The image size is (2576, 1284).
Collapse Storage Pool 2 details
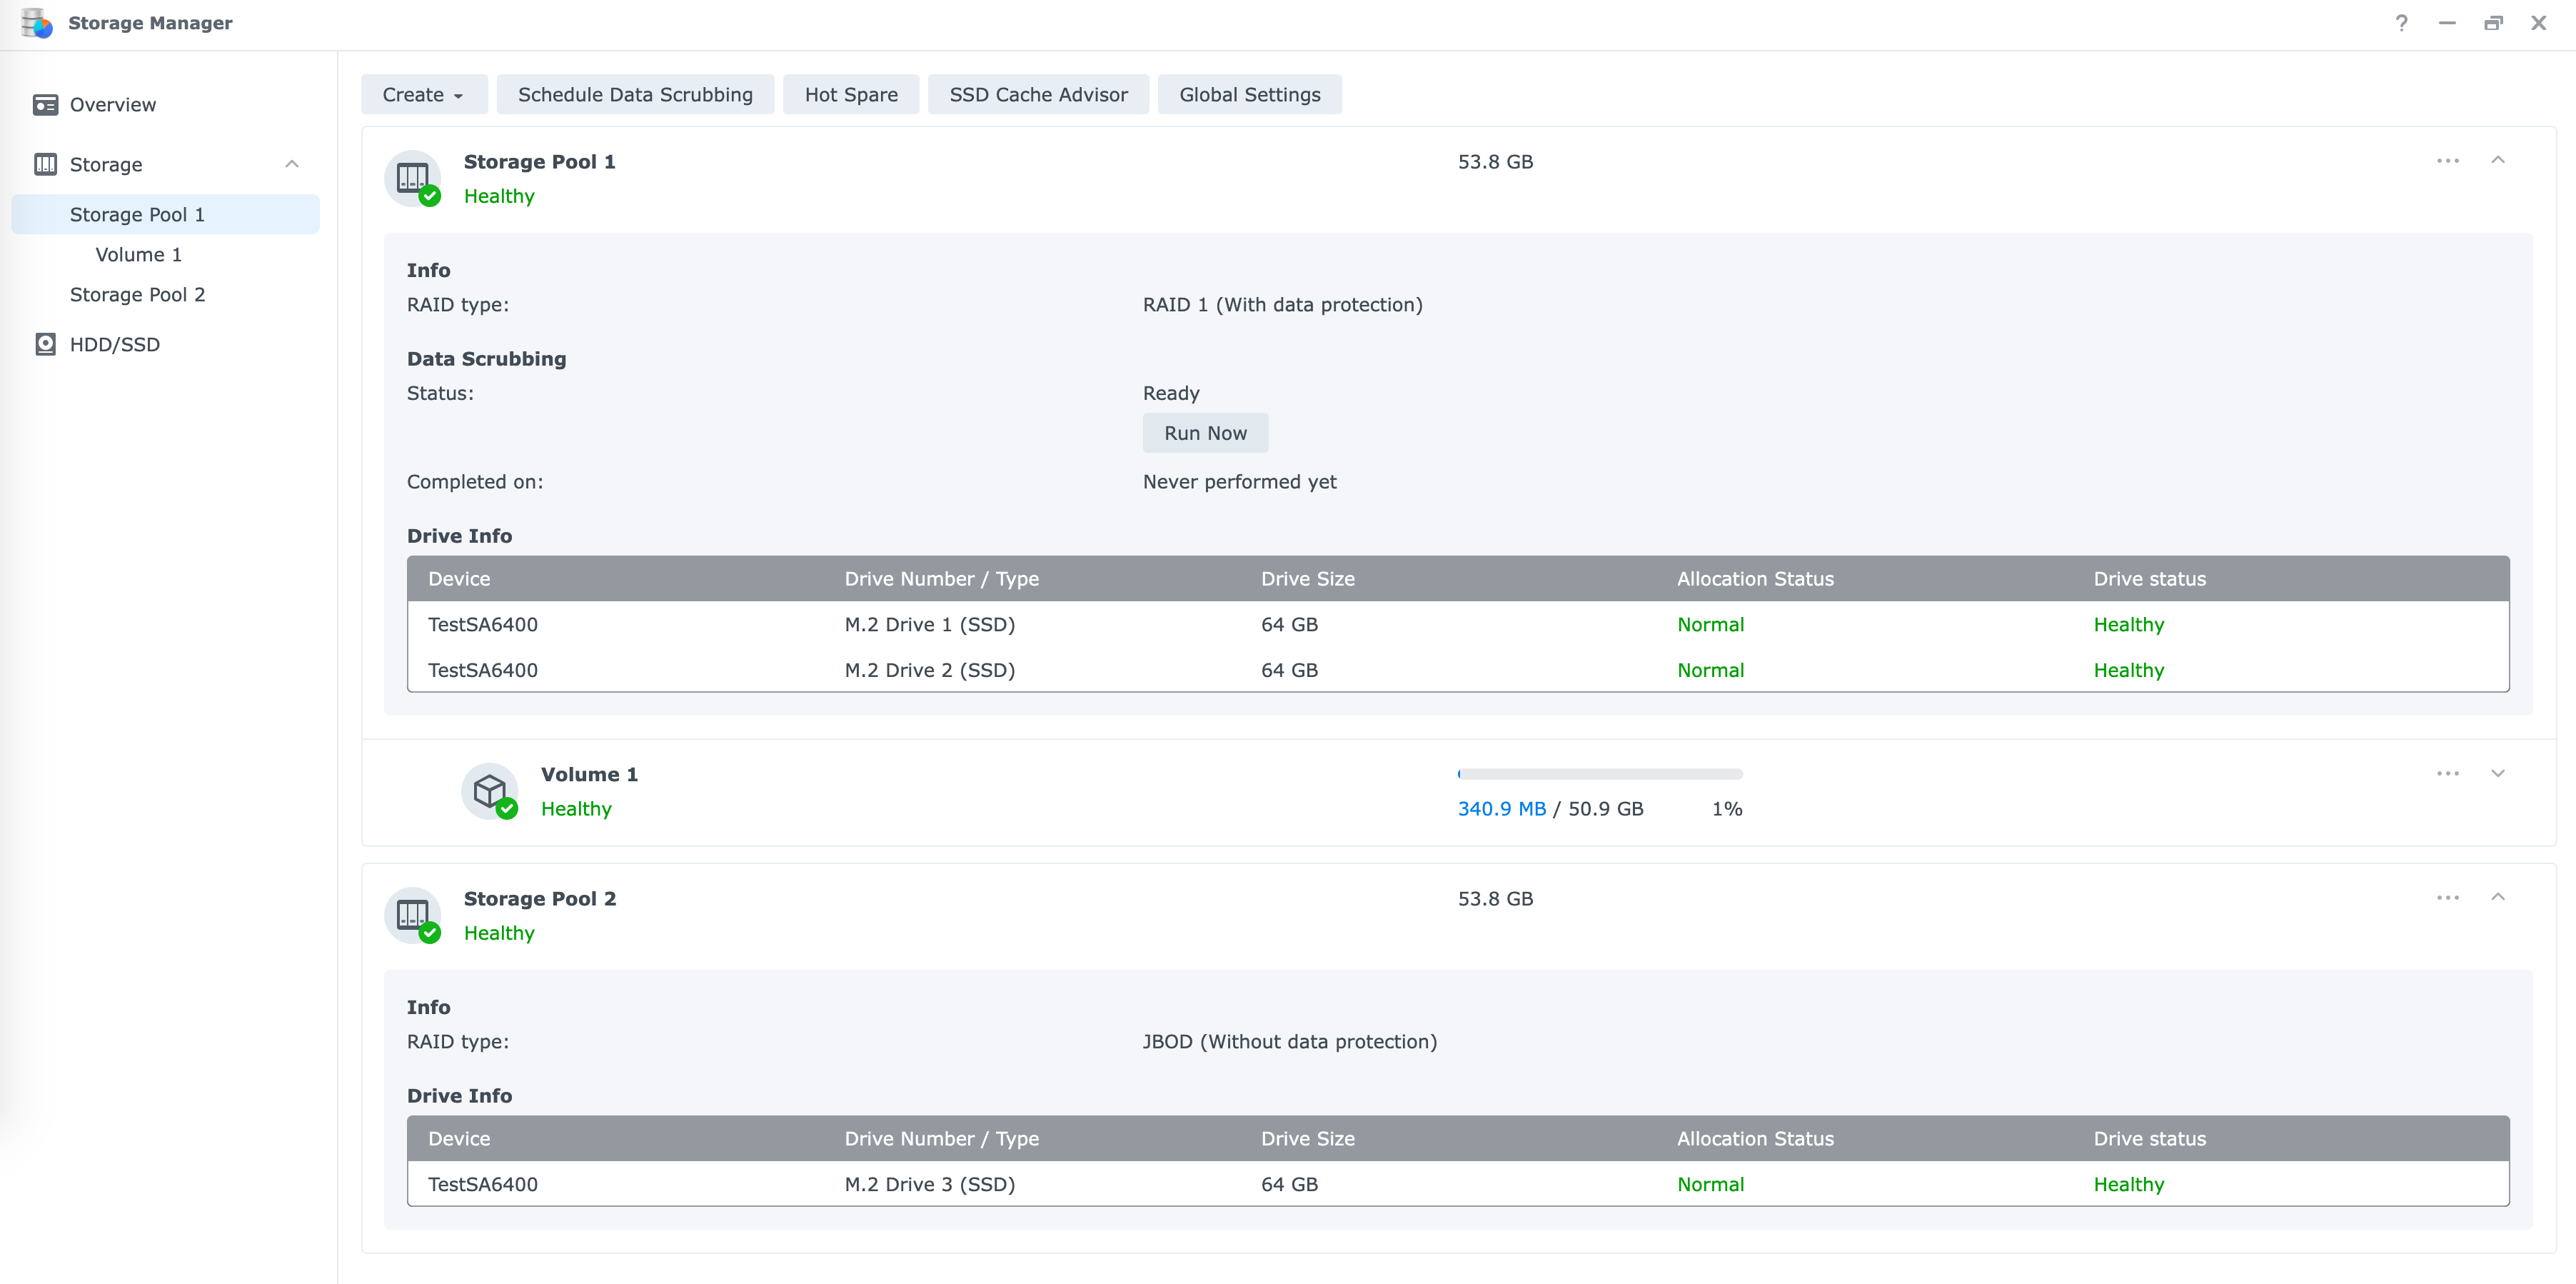tap(2497, 897)
